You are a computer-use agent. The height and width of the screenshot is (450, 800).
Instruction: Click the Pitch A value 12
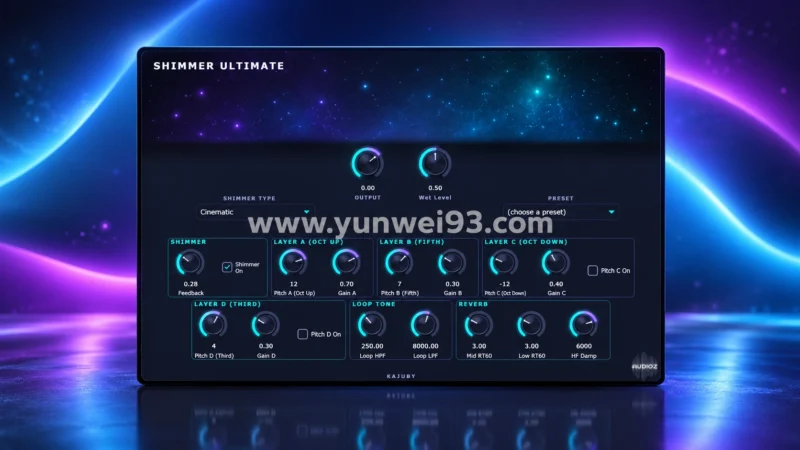(294, 284)
